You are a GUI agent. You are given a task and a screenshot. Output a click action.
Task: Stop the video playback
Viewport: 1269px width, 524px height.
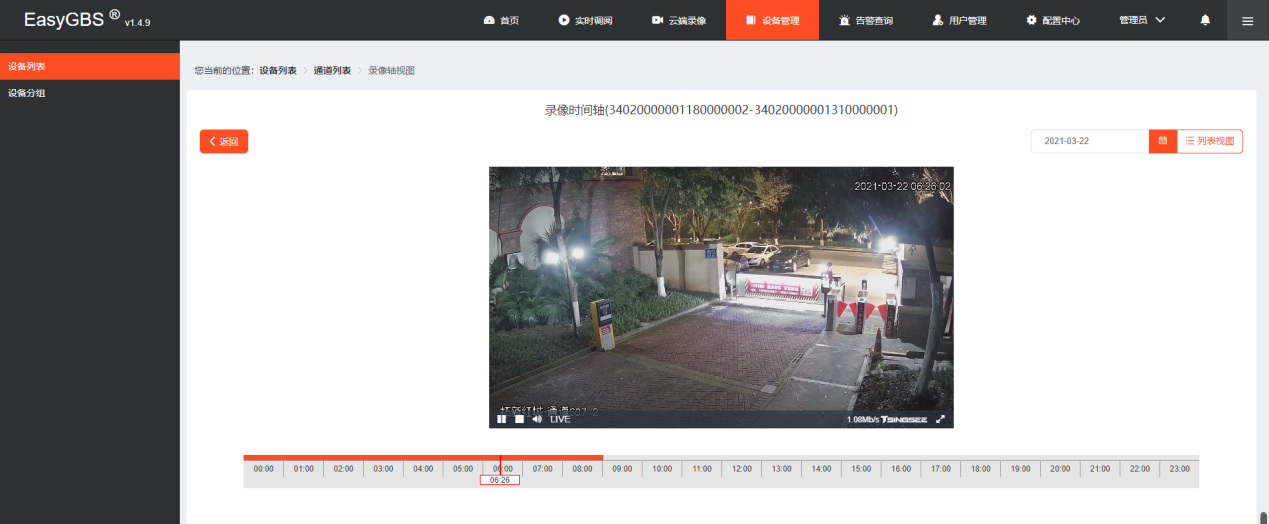(519, 419)
